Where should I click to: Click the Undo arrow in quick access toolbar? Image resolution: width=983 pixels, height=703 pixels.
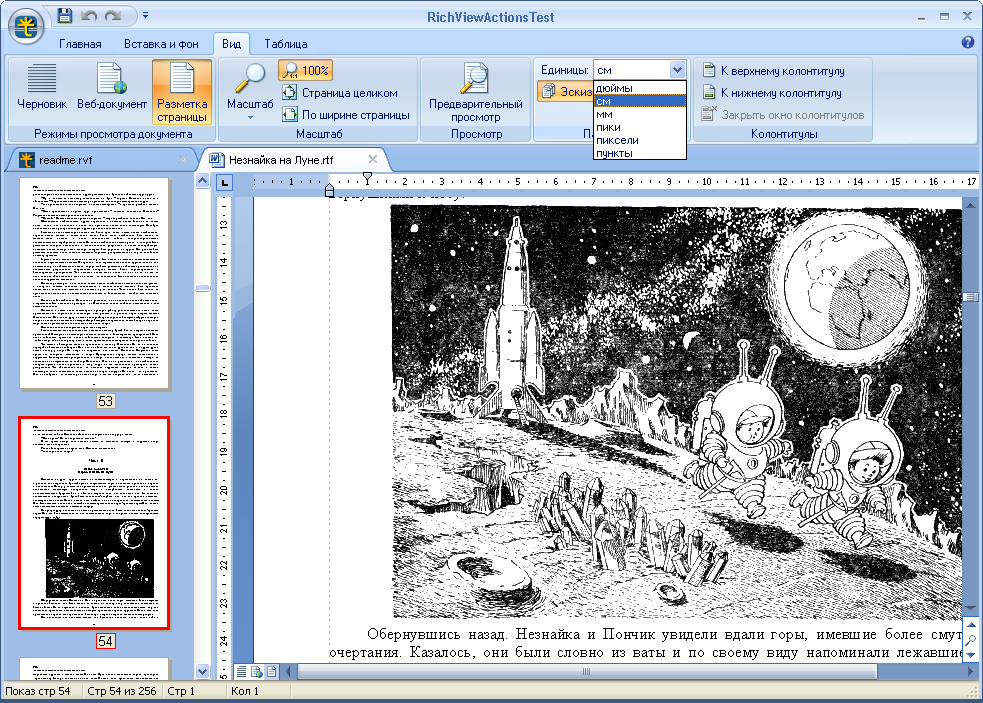89,16
